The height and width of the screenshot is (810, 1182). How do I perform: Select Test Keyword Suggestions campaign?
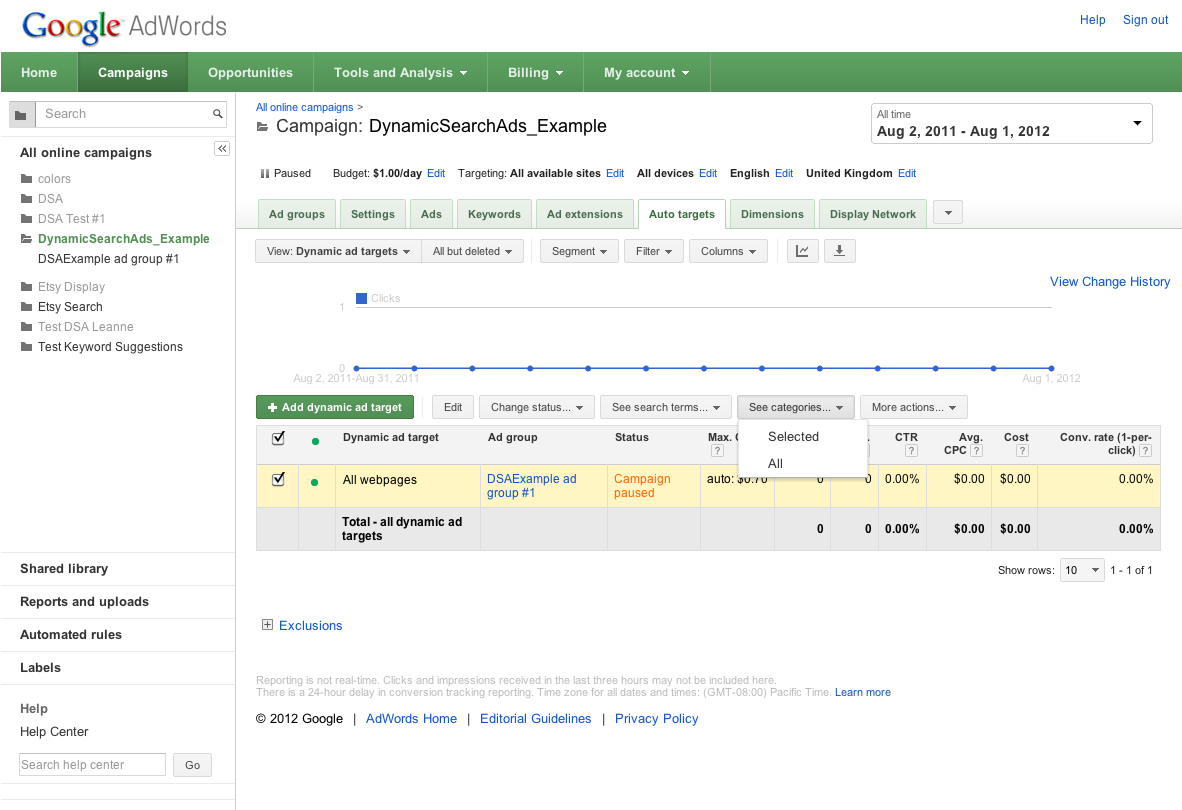[110, 347]
